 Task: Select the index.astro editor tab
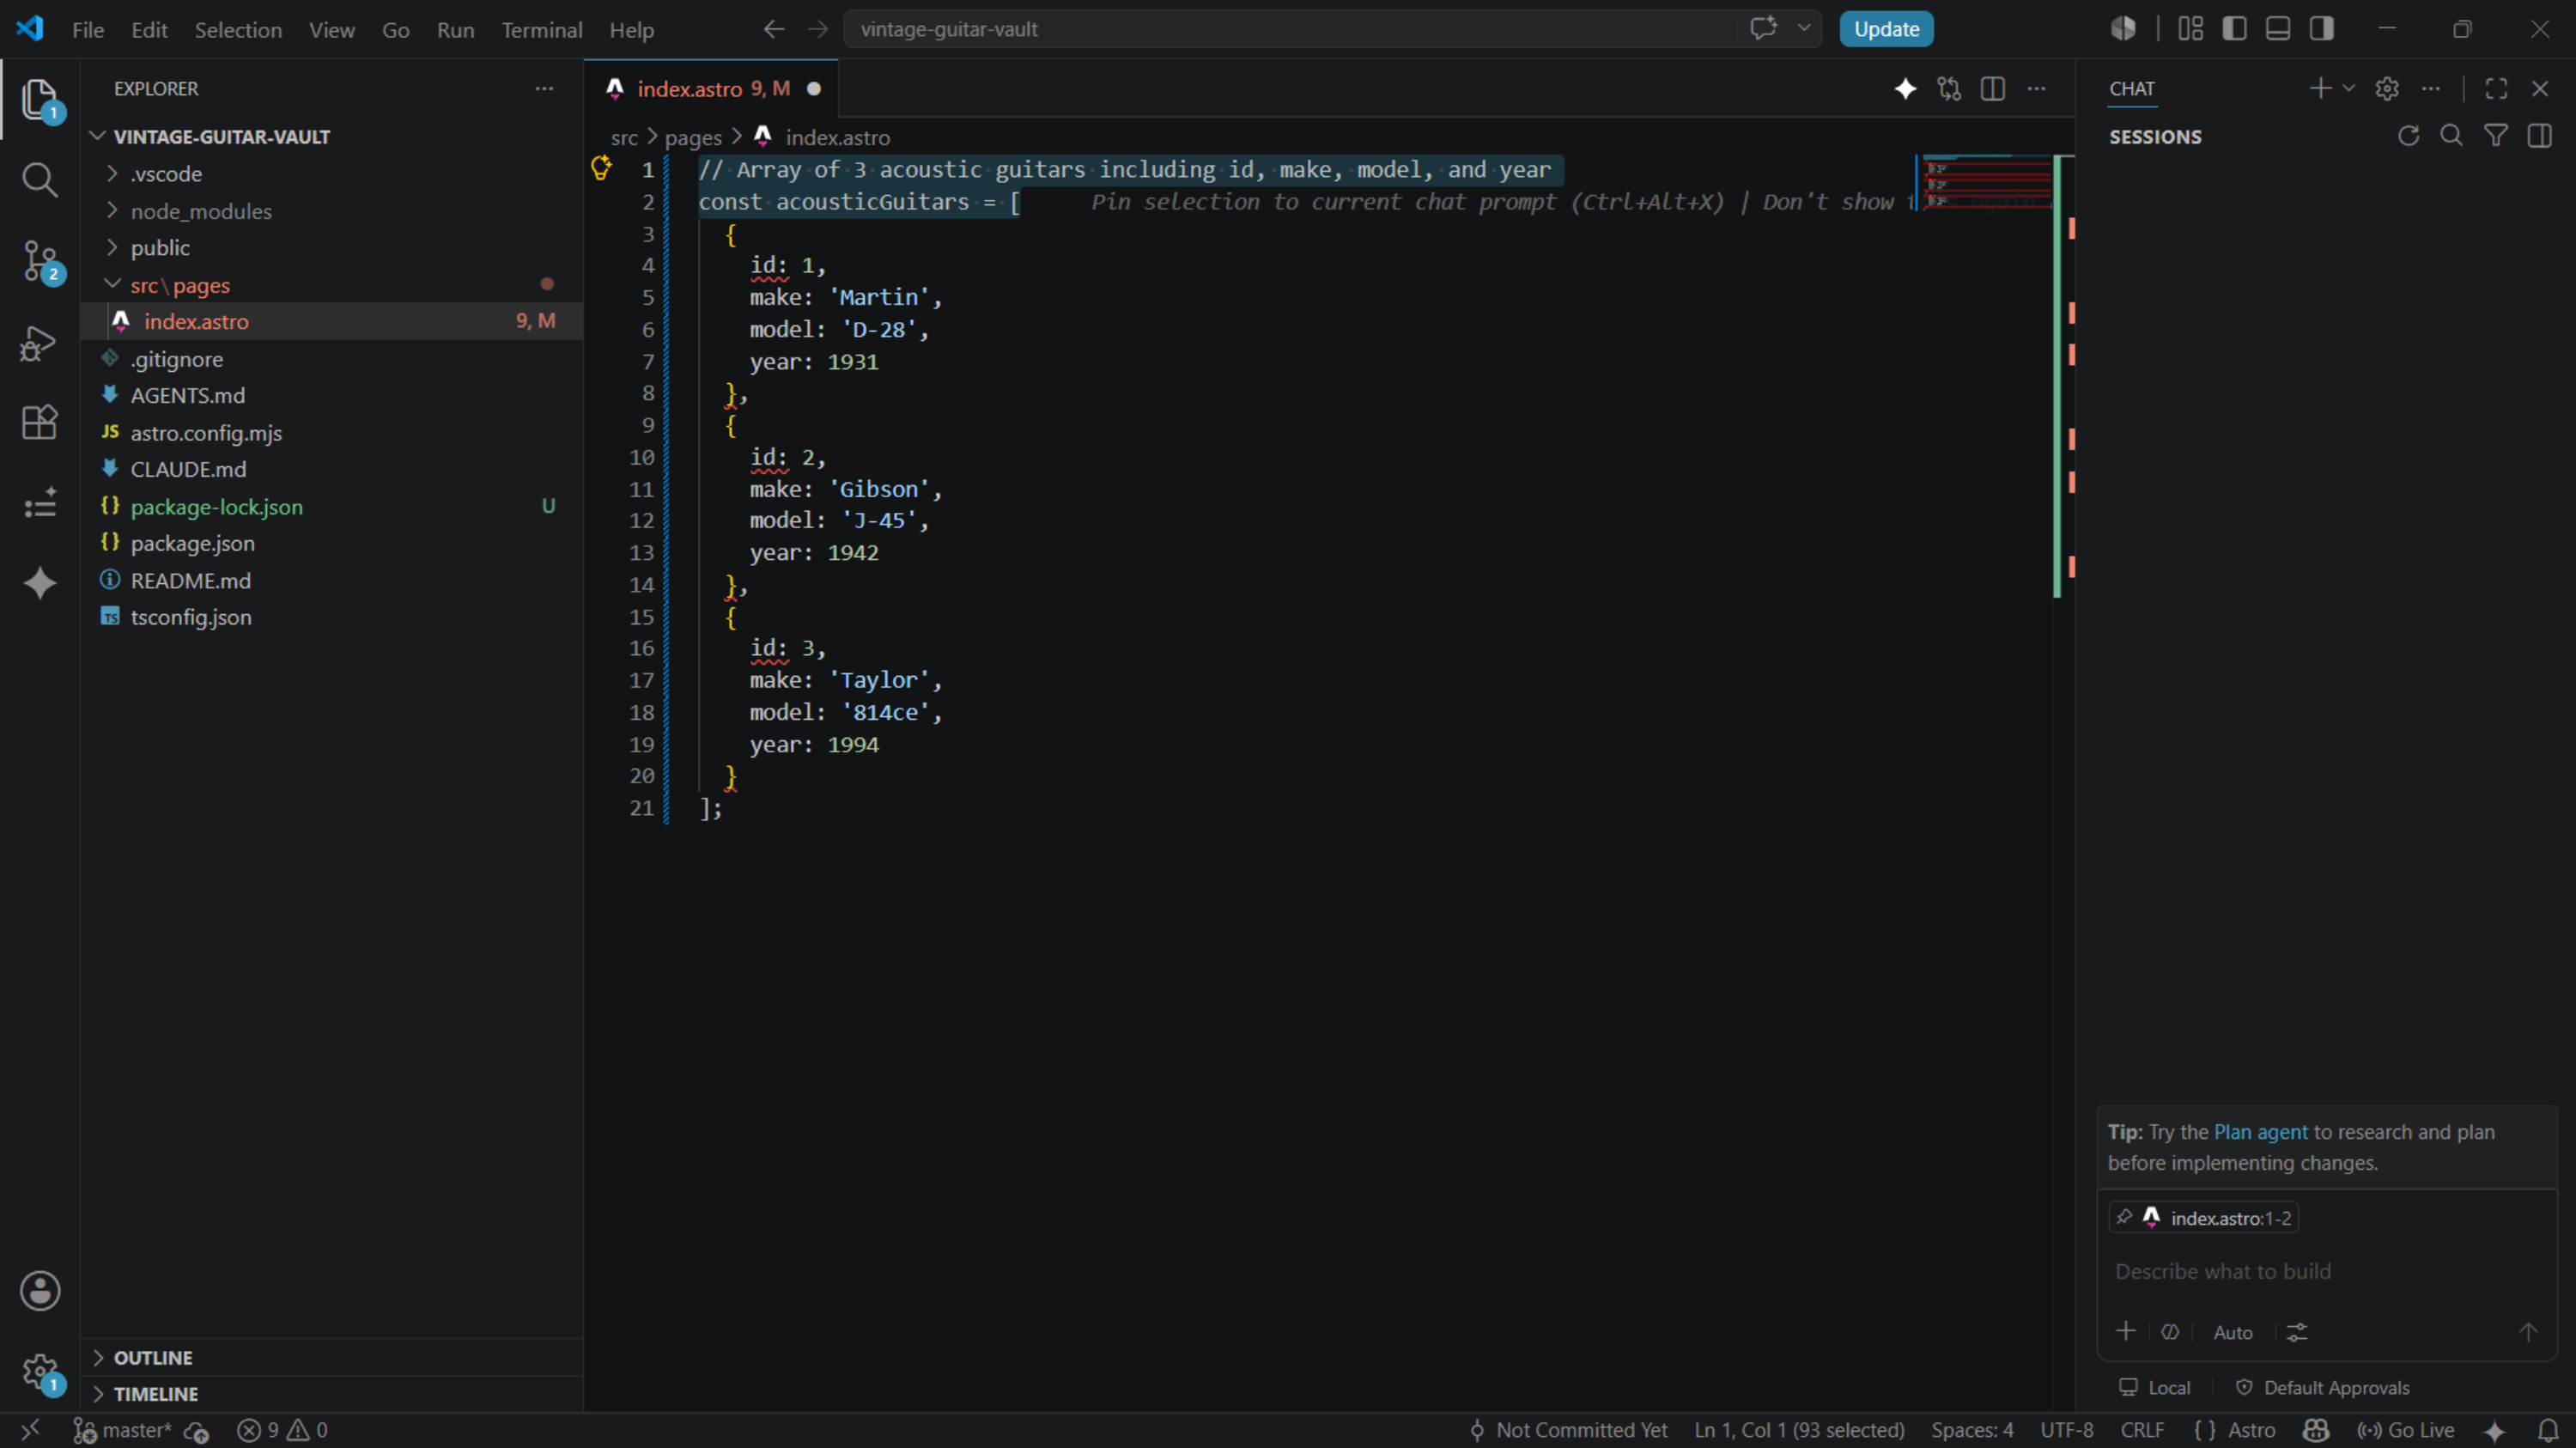pyautogui.click(x=711, y=89)
